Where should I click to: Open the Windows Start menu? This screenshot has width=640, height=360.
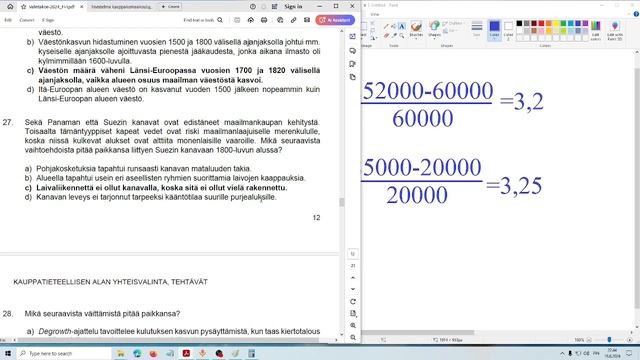tap(7, 353)
